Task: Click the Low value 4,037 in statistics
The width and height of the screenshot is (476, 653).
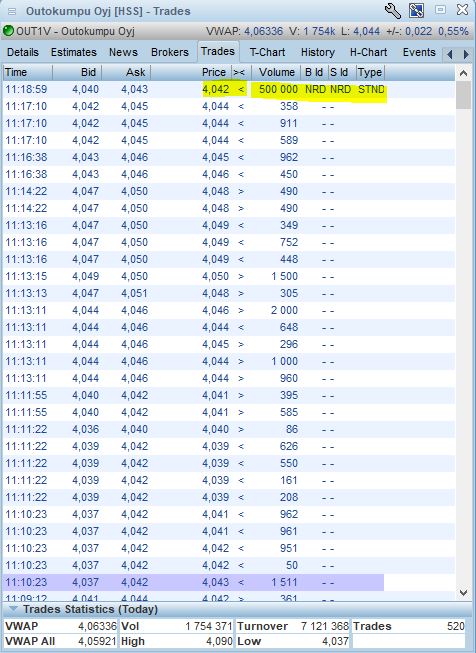Action: 335,641
